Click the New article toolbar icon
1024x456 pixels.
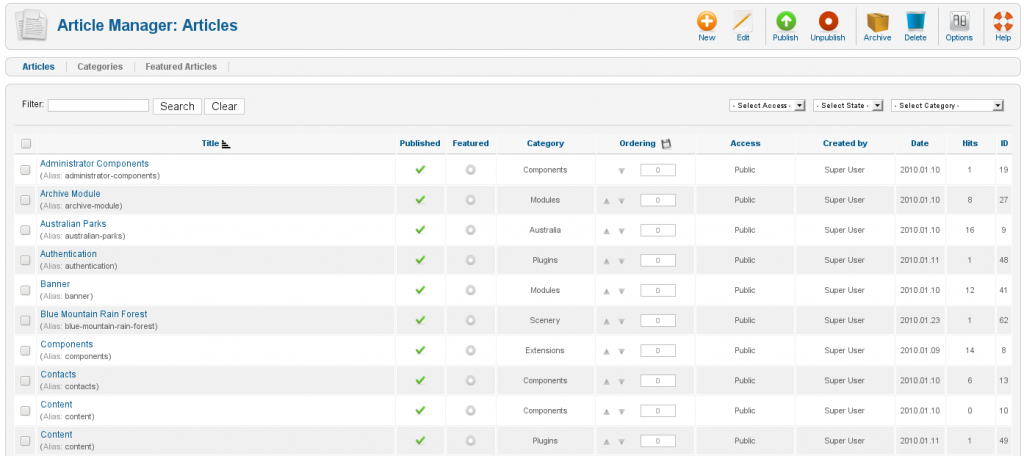[707, 22]
